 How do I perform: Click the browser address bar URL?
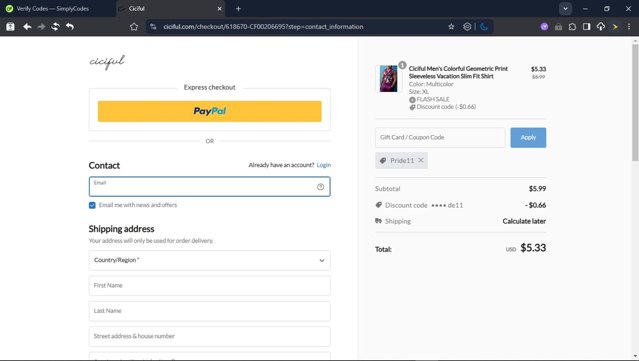[x=263, y=26]
